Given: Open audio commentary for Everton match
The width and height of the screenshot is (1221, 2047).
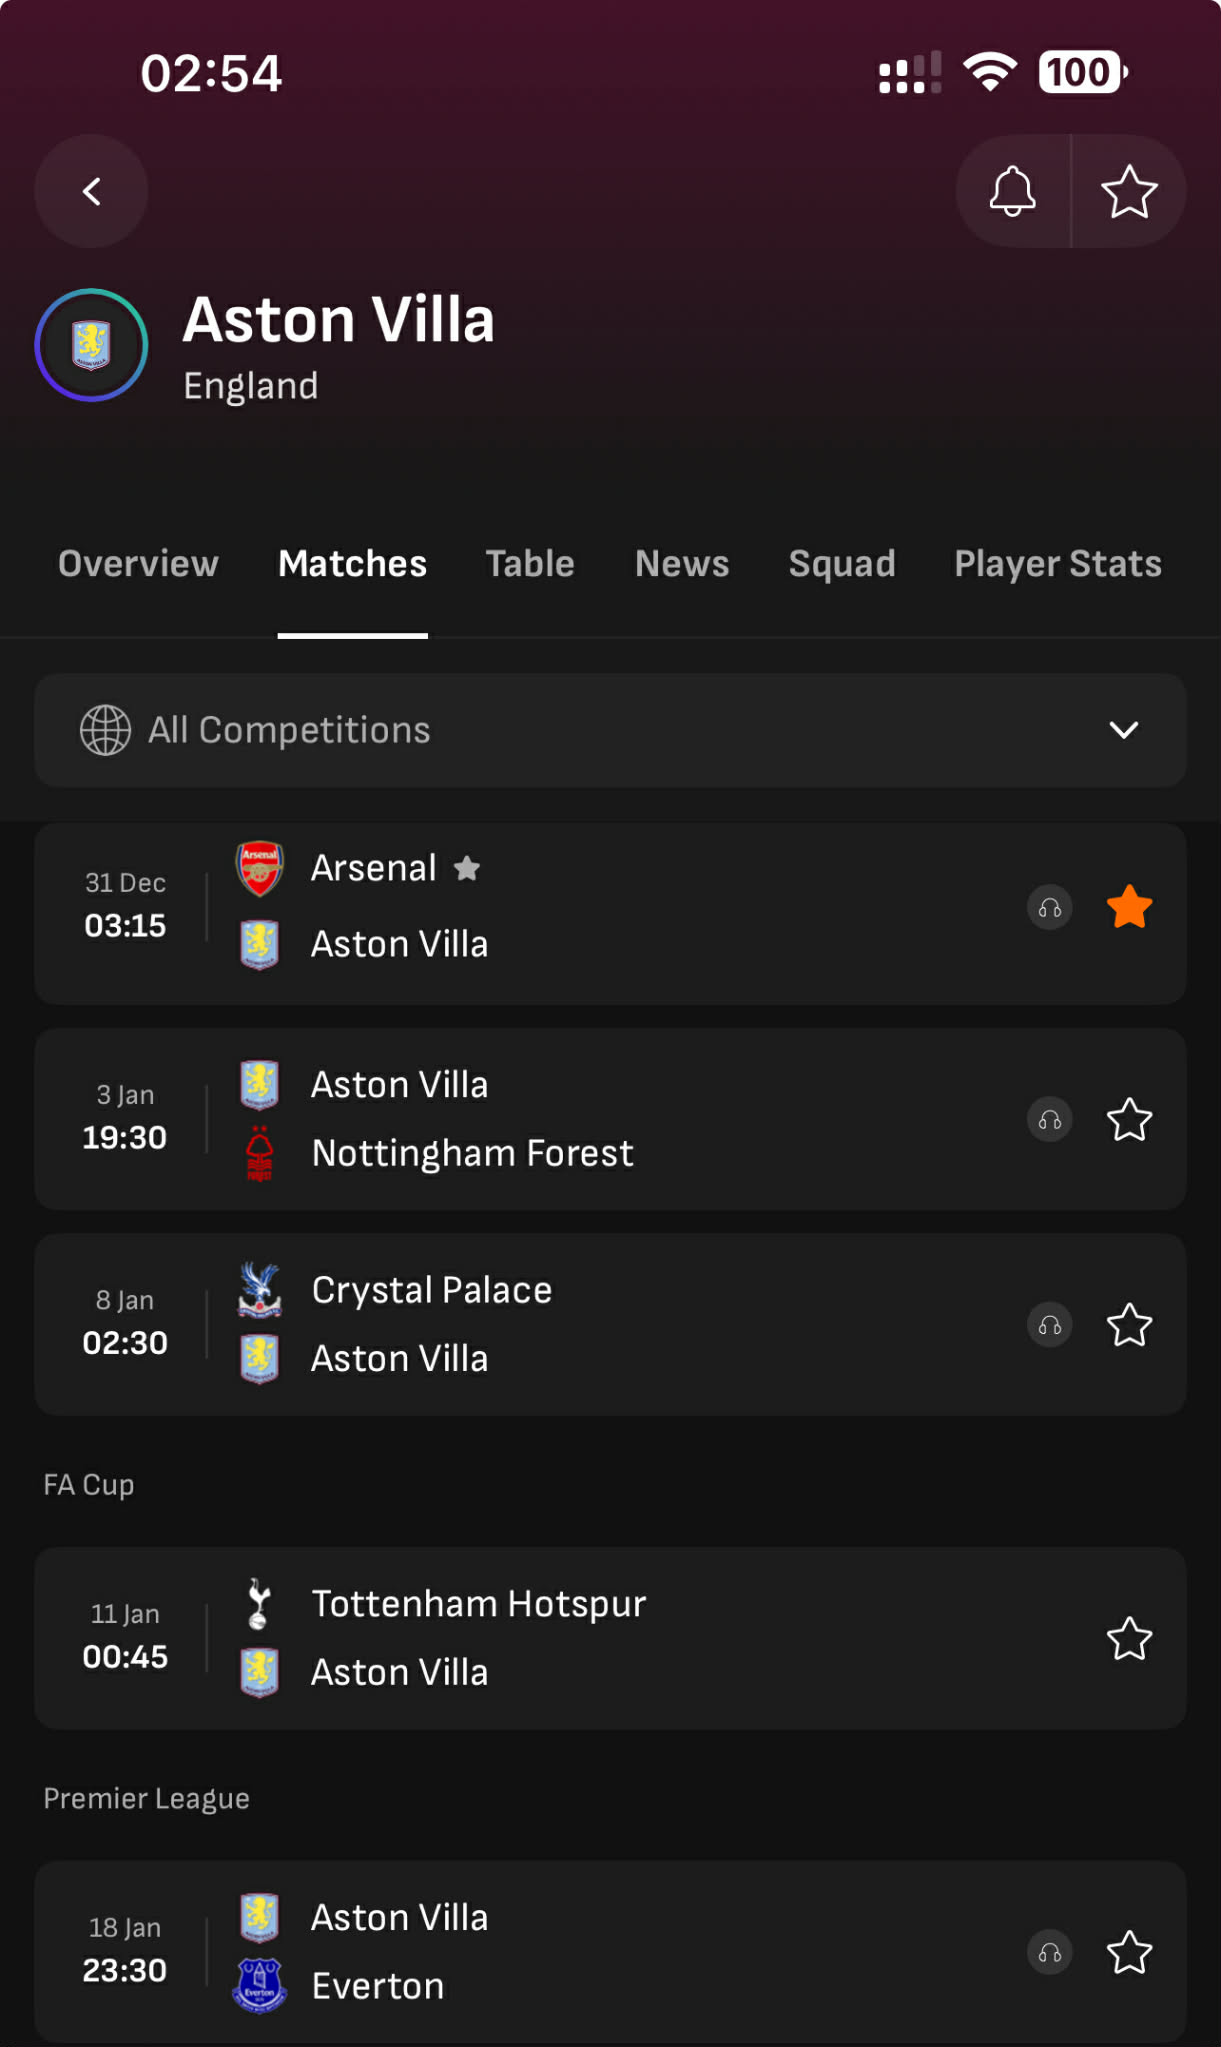Looking at the screenshot, I should point(1050,1952).
